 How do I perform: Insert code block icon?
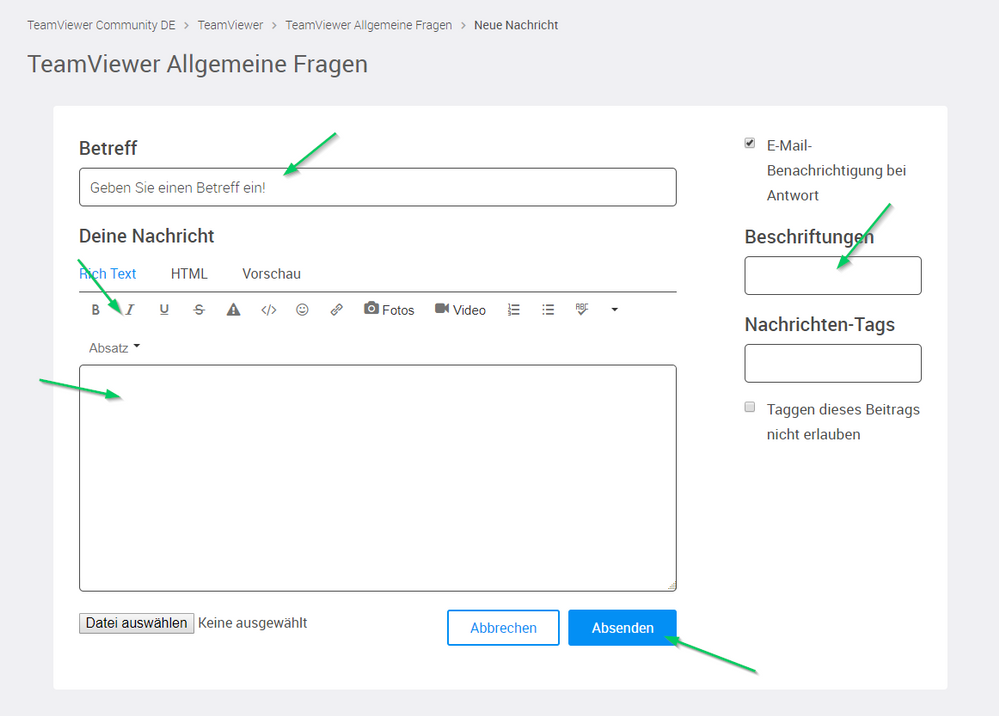[x=268, y=310]
